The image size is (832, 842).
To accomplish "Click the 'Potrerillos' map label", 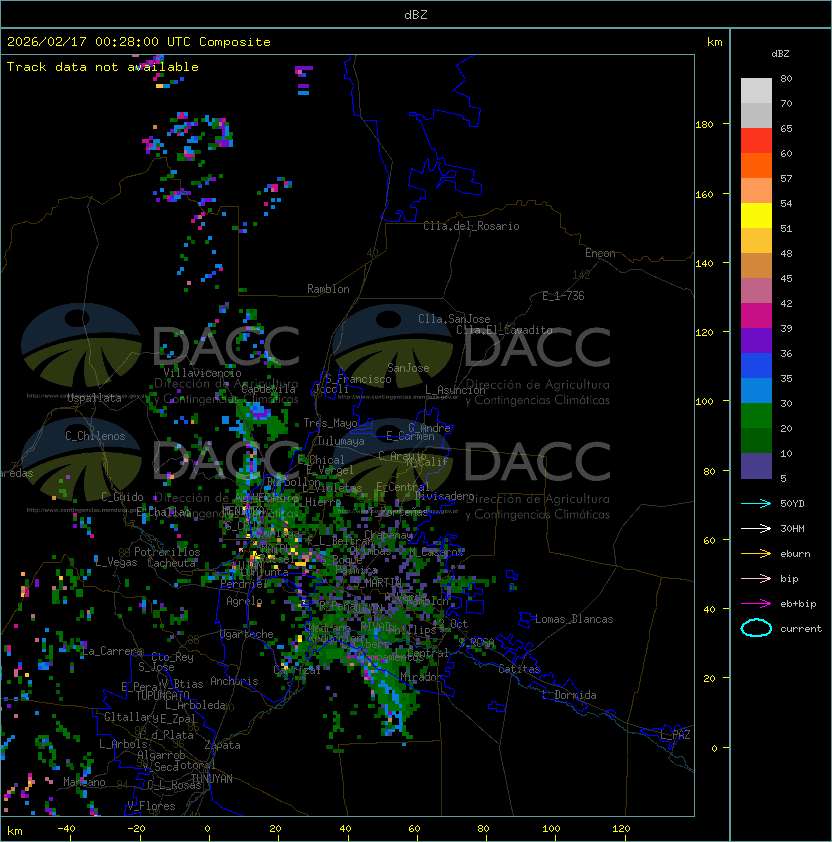I will tap(167, 552).
